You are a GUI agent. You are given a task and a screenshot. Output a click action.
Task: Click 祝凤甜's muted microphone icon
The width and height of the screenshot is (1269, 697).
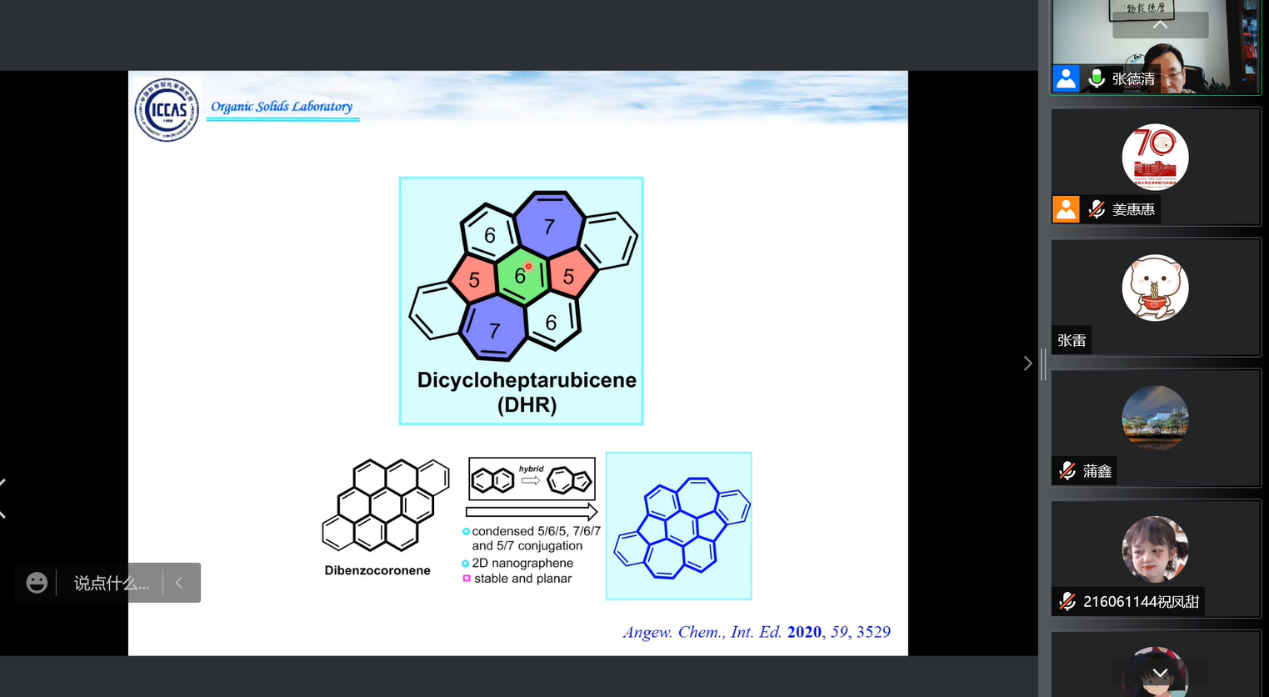1068,601
